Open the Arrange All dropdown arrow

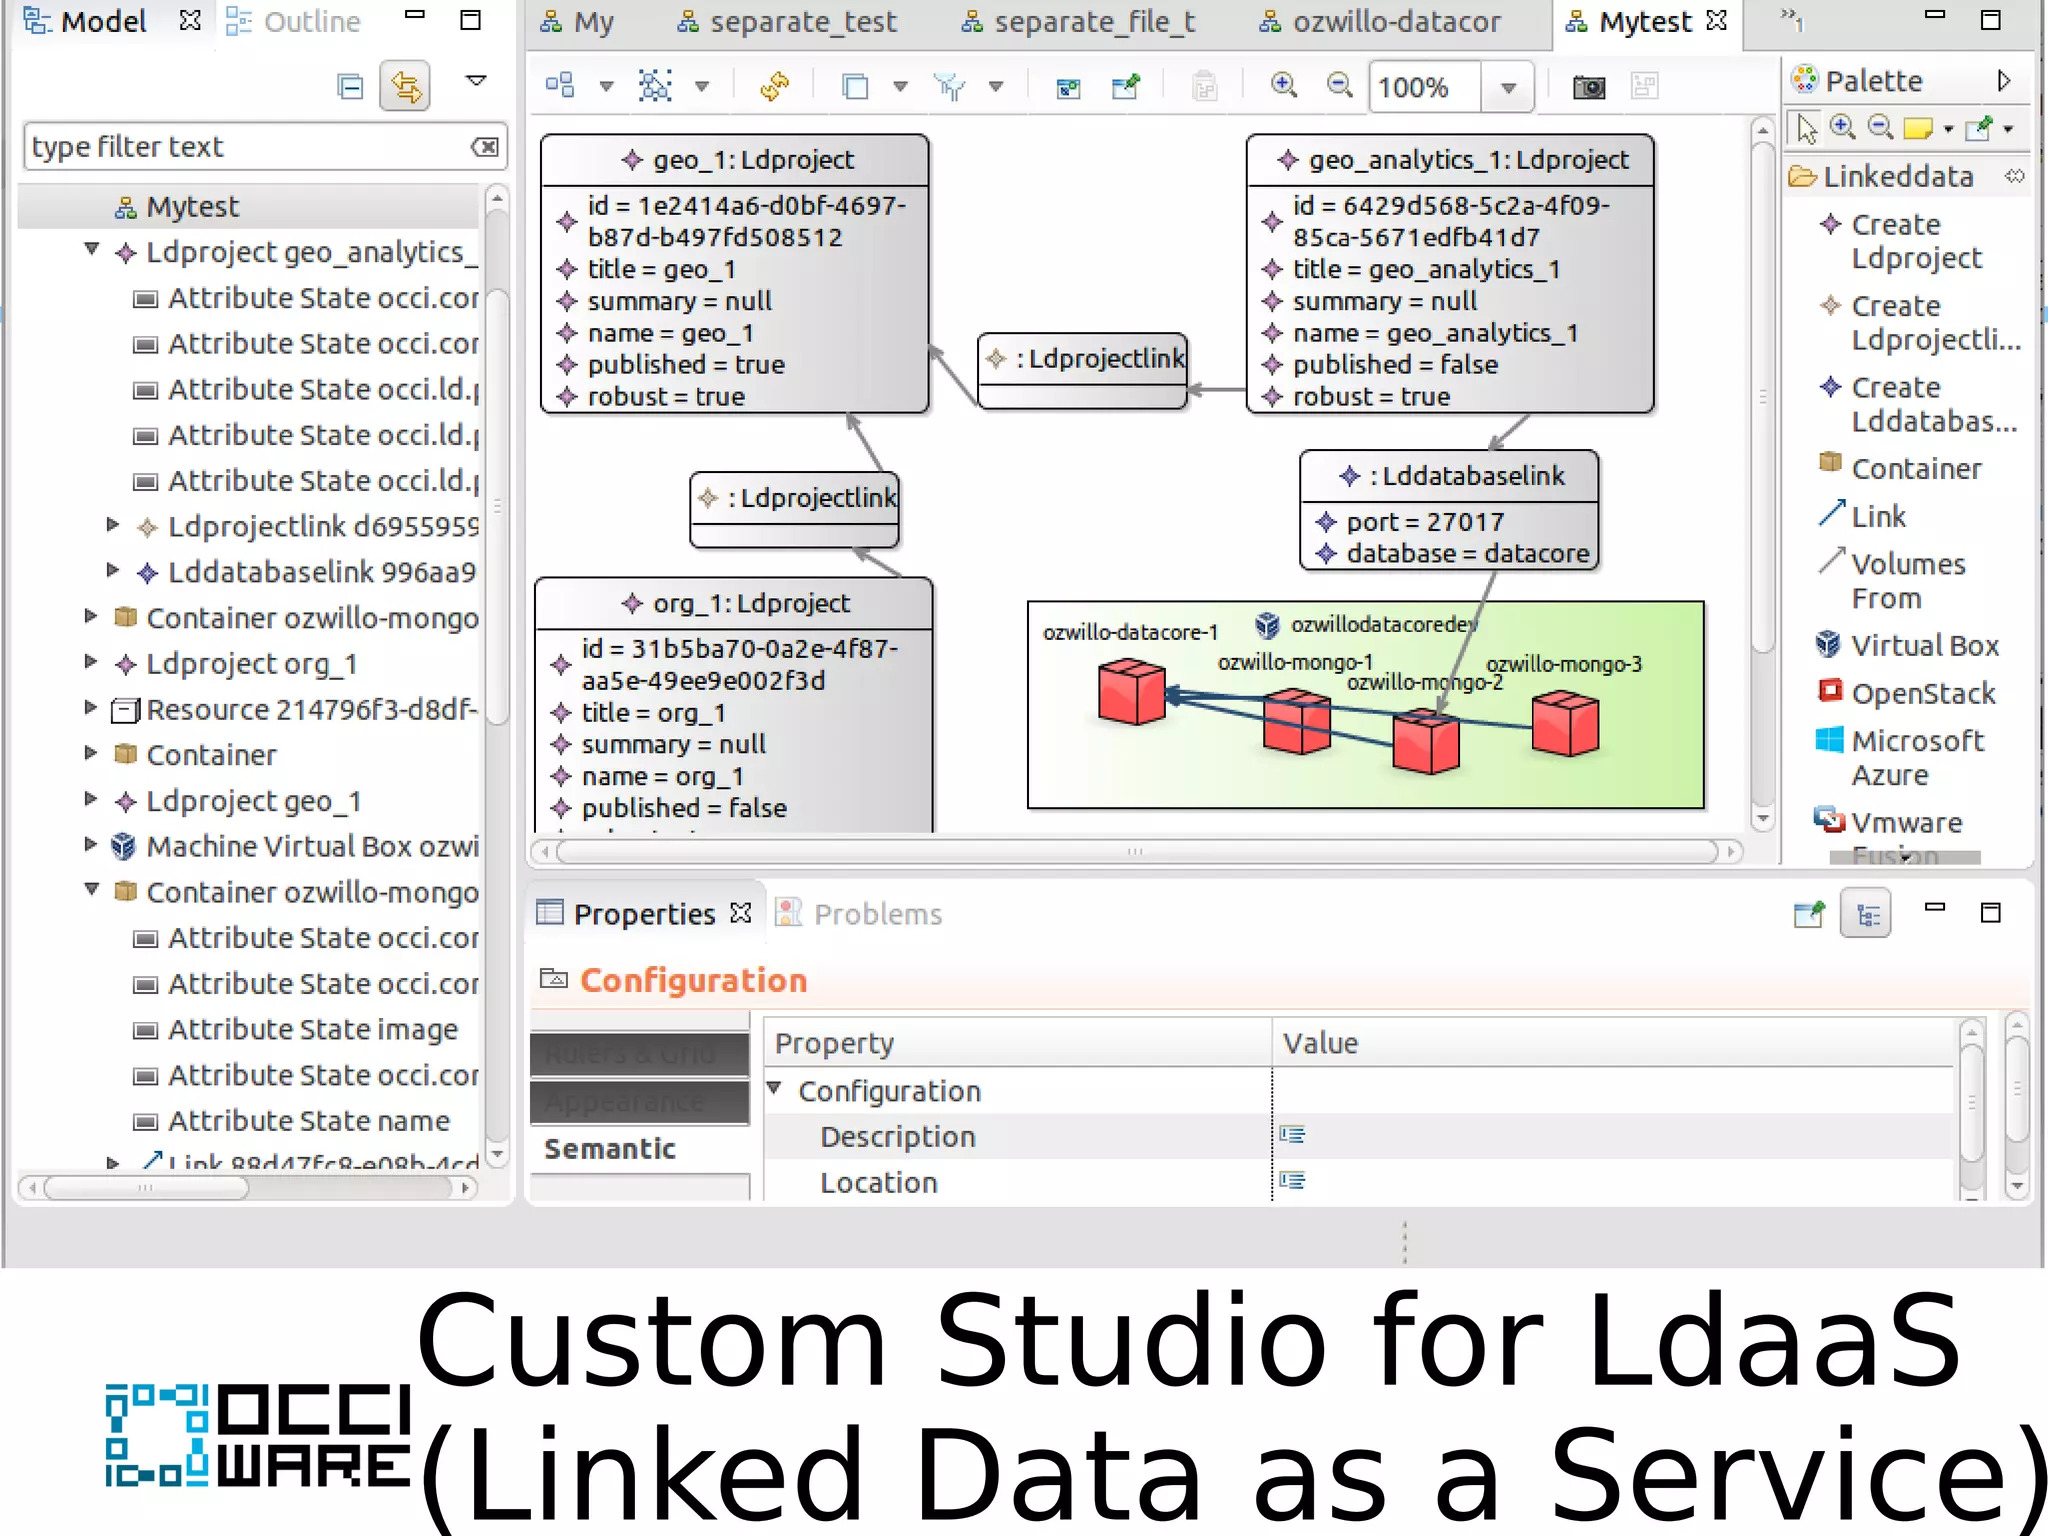(x=606, y=87)
